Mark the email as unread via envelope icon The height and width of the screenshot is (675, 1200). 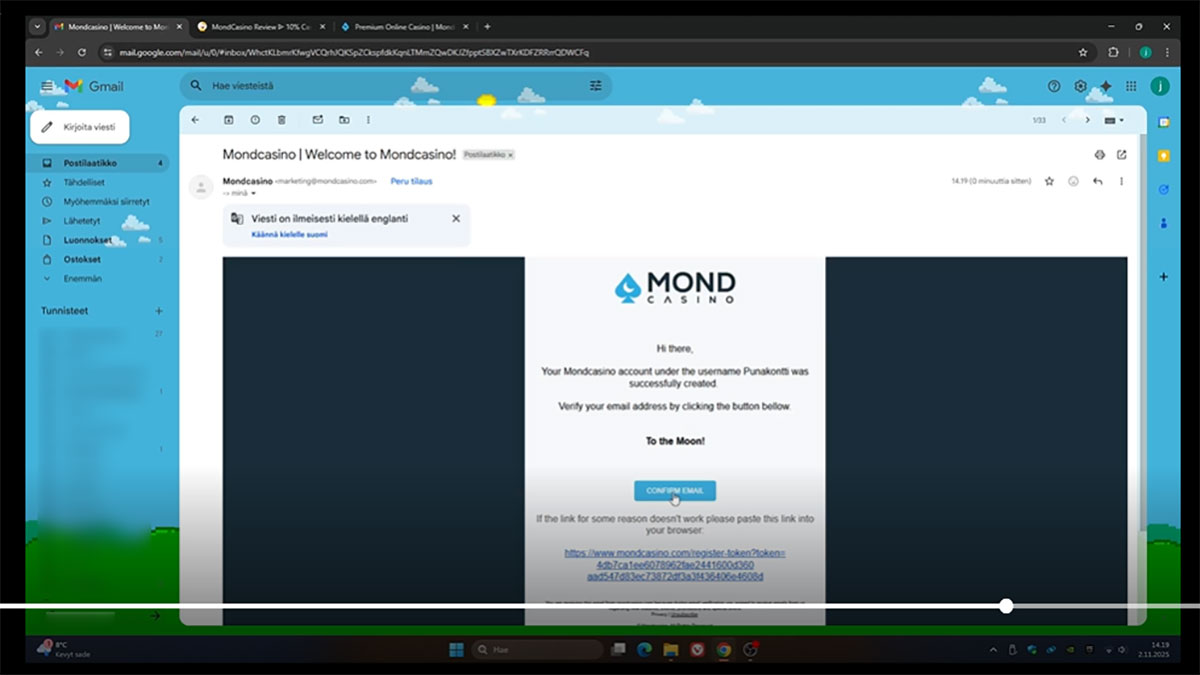click(318, 120)
